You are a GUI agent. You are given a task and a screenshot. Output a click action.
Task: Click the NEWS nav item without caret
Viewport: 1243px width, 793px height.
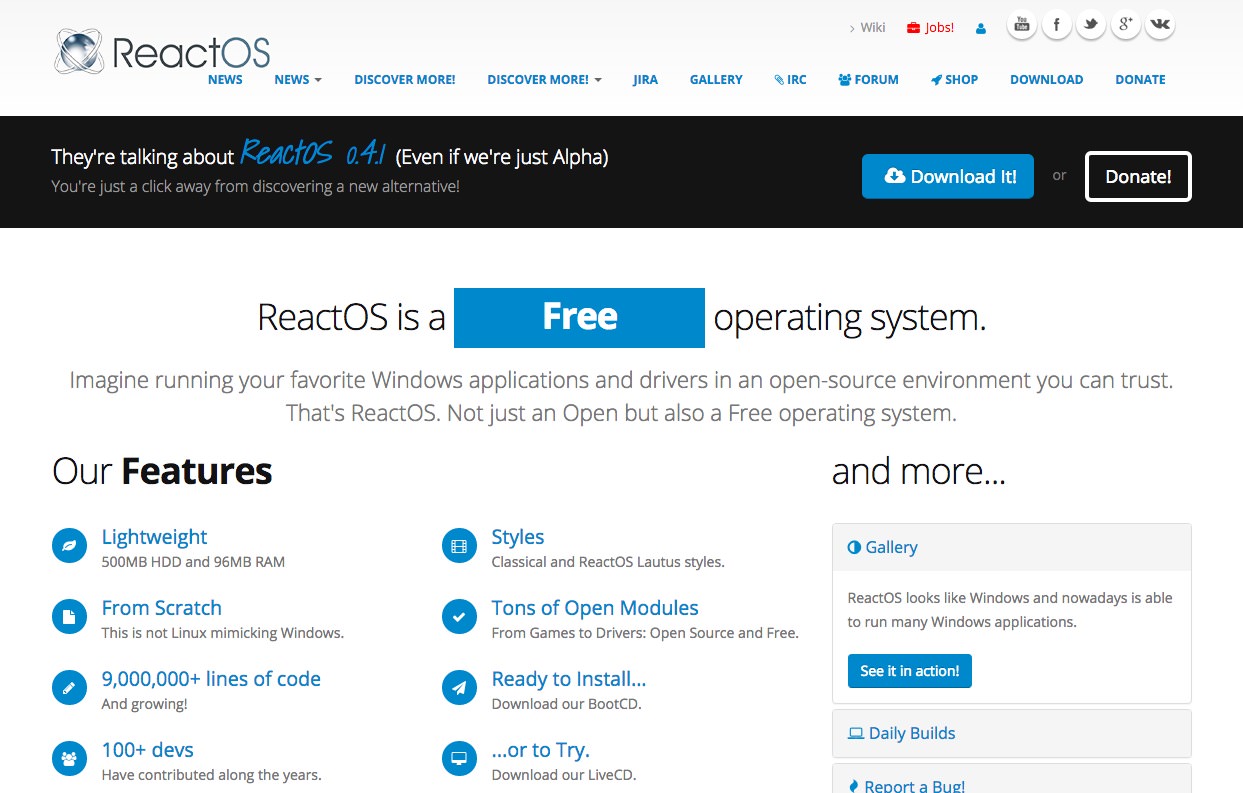pos(225,80)
